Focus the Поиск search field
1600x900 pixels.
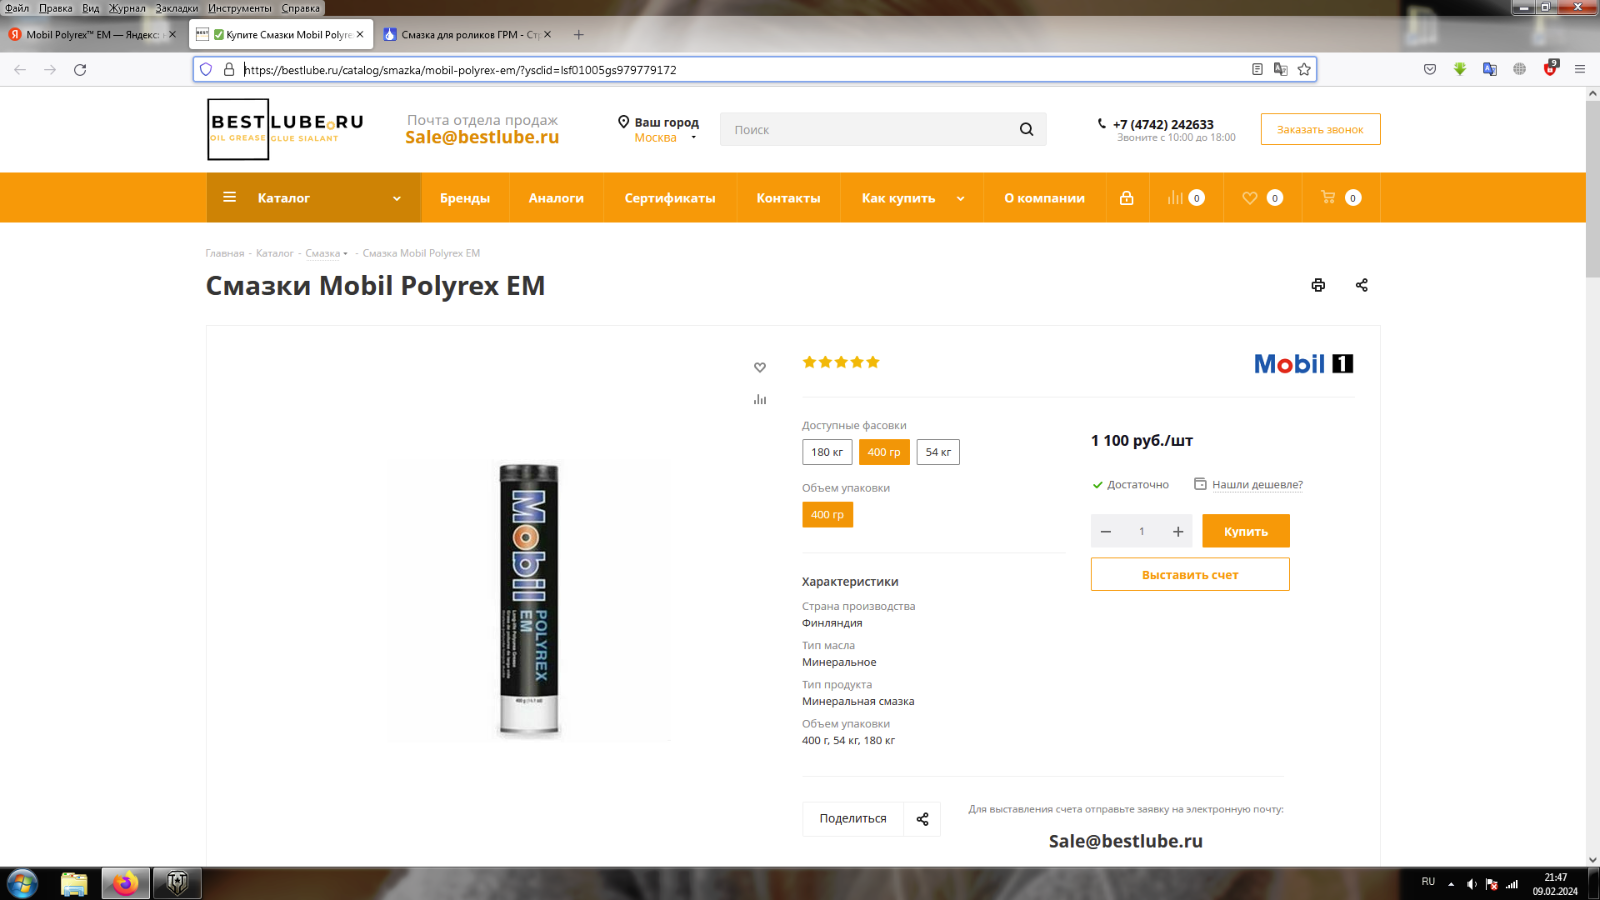[866, 129]
